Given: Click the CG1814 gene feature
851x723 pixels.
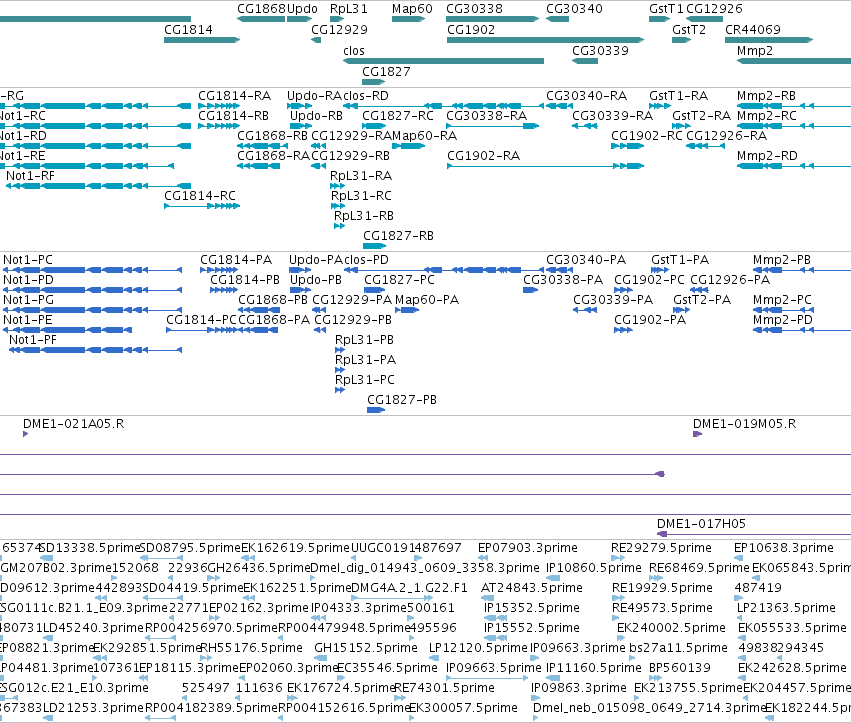Looking at the screenshot, I should coord(202,40).
